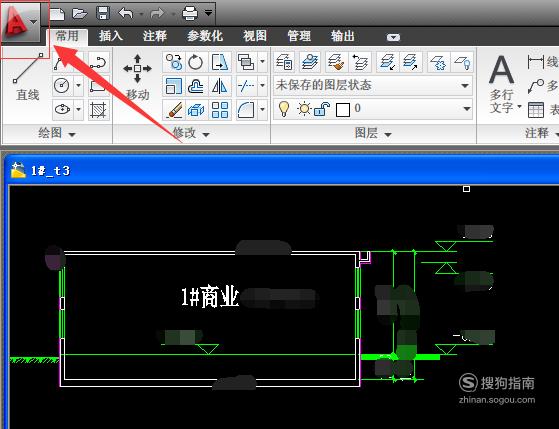Click the Match layer icon with brush
The image size is (559, 429).
pos(336,62)
